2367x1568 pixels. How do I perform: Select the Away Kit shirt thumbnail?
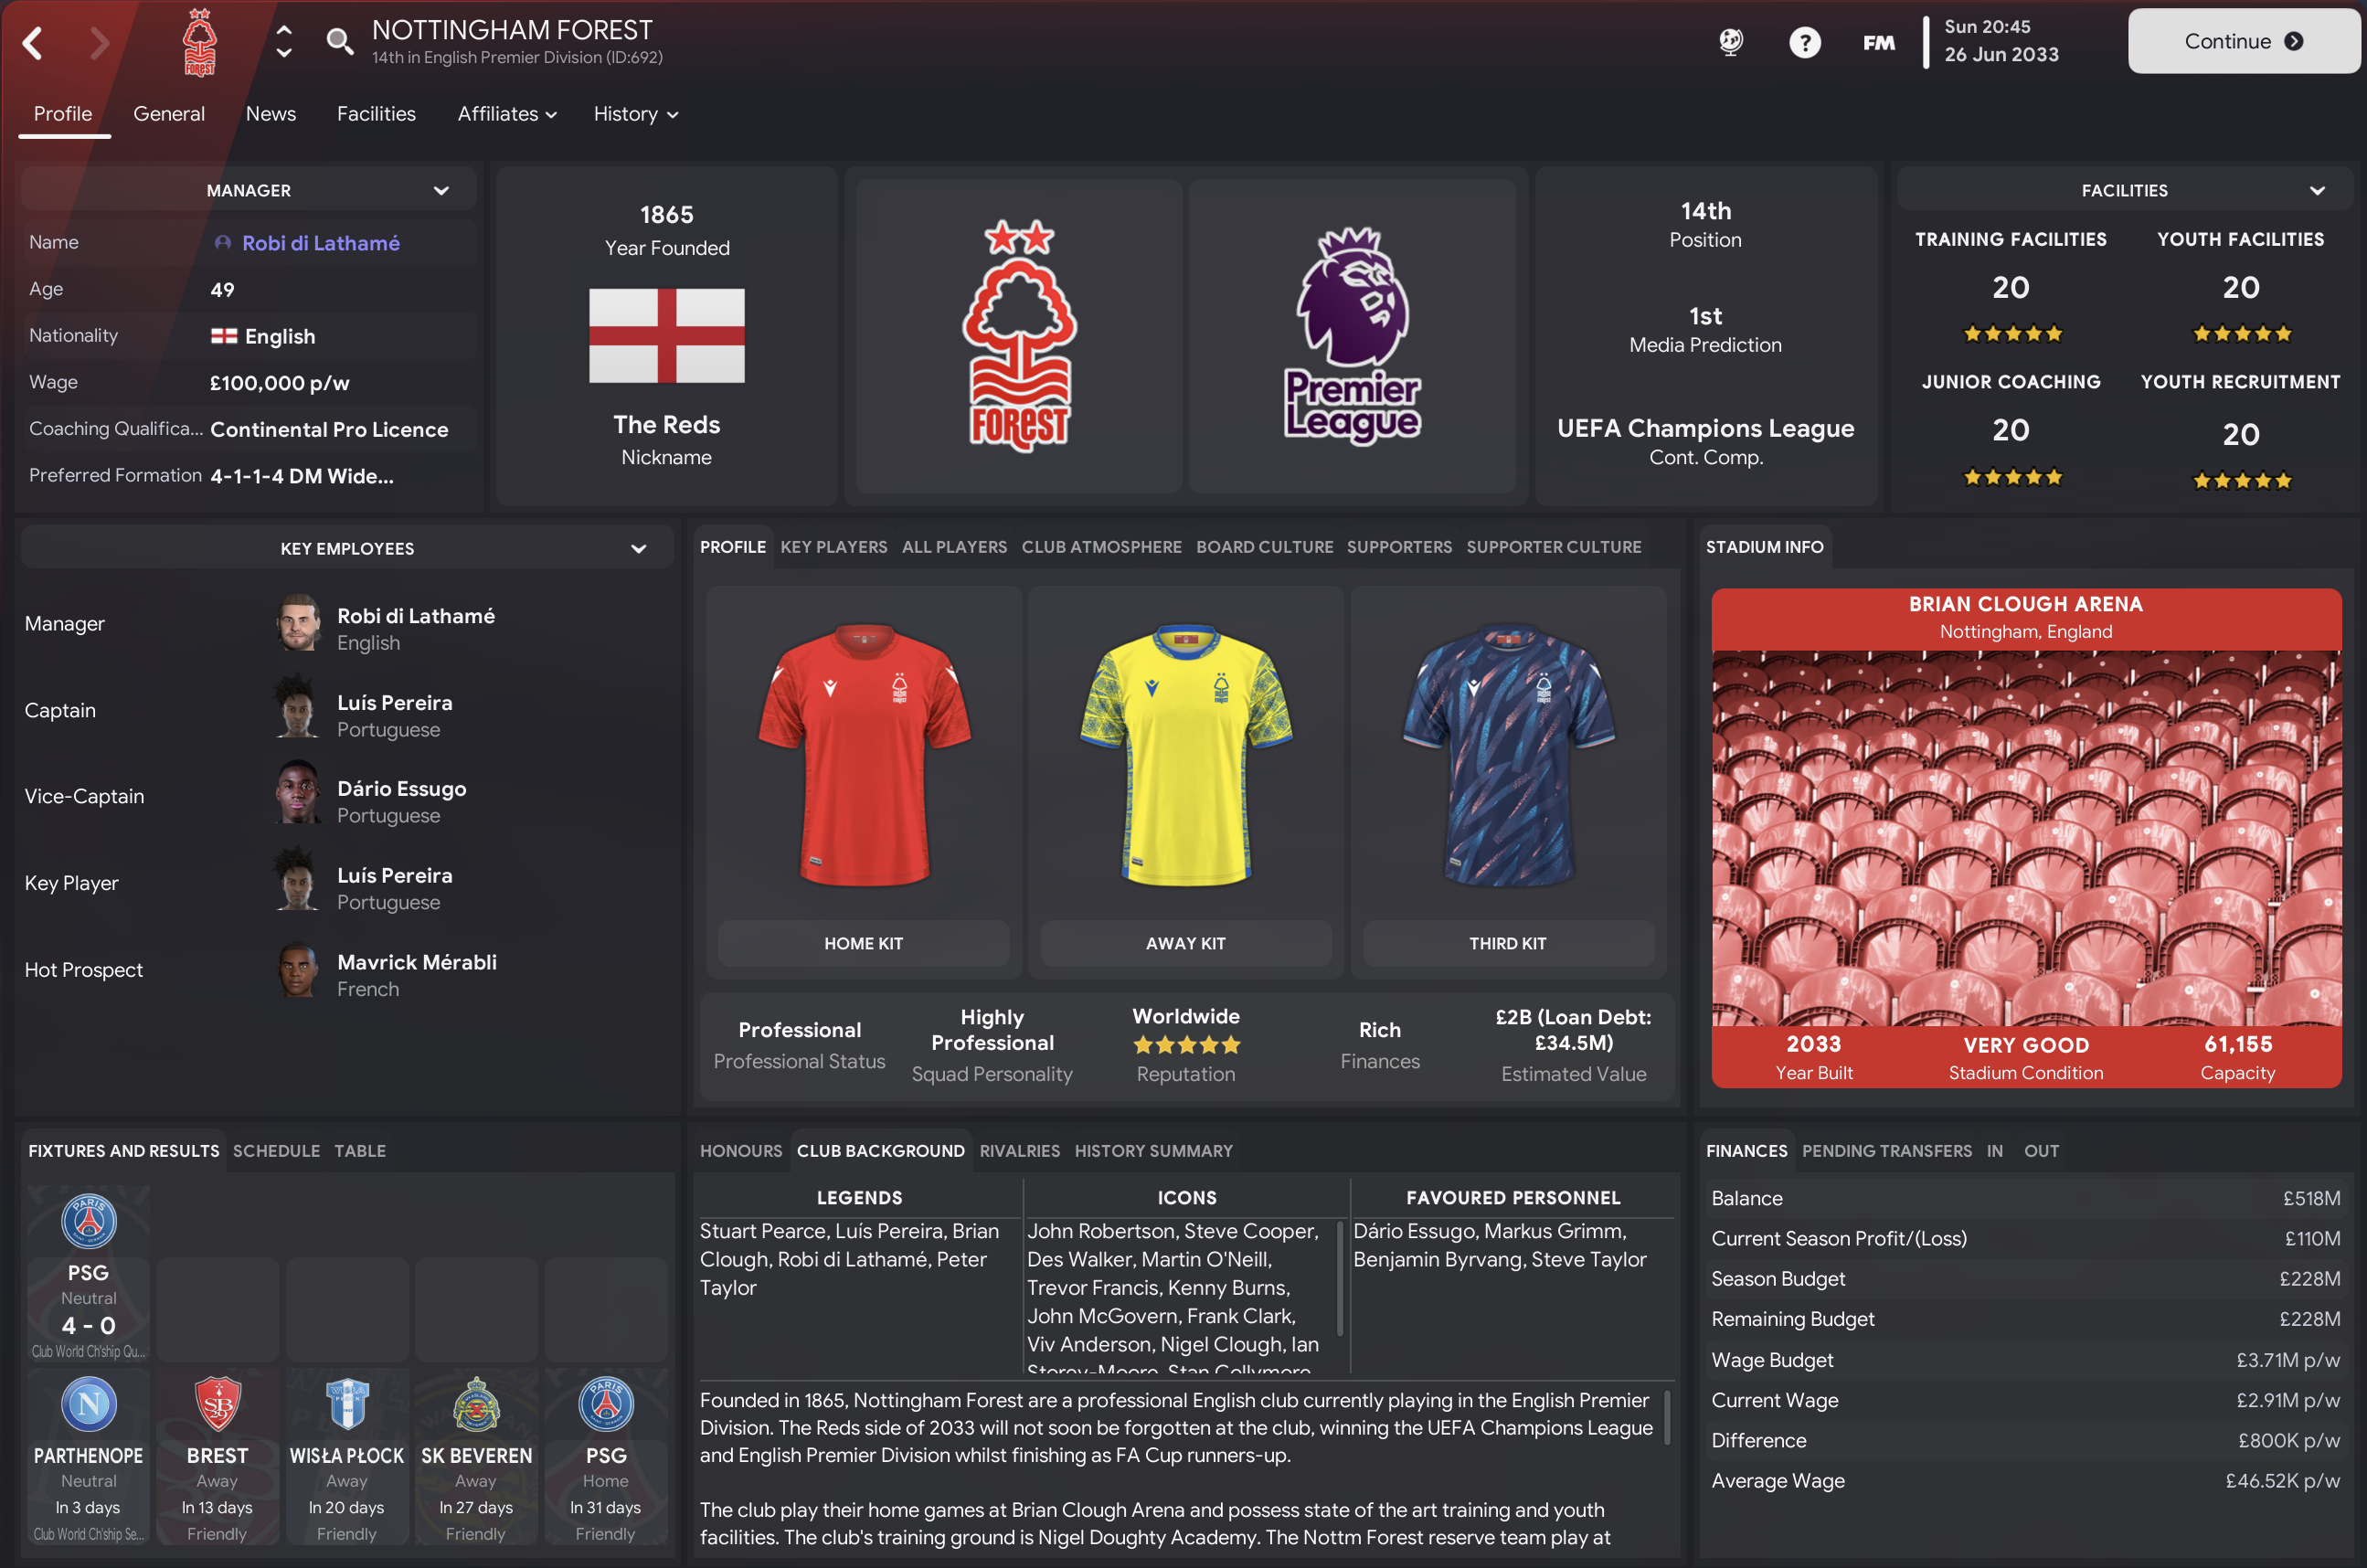coord(1186,755)
